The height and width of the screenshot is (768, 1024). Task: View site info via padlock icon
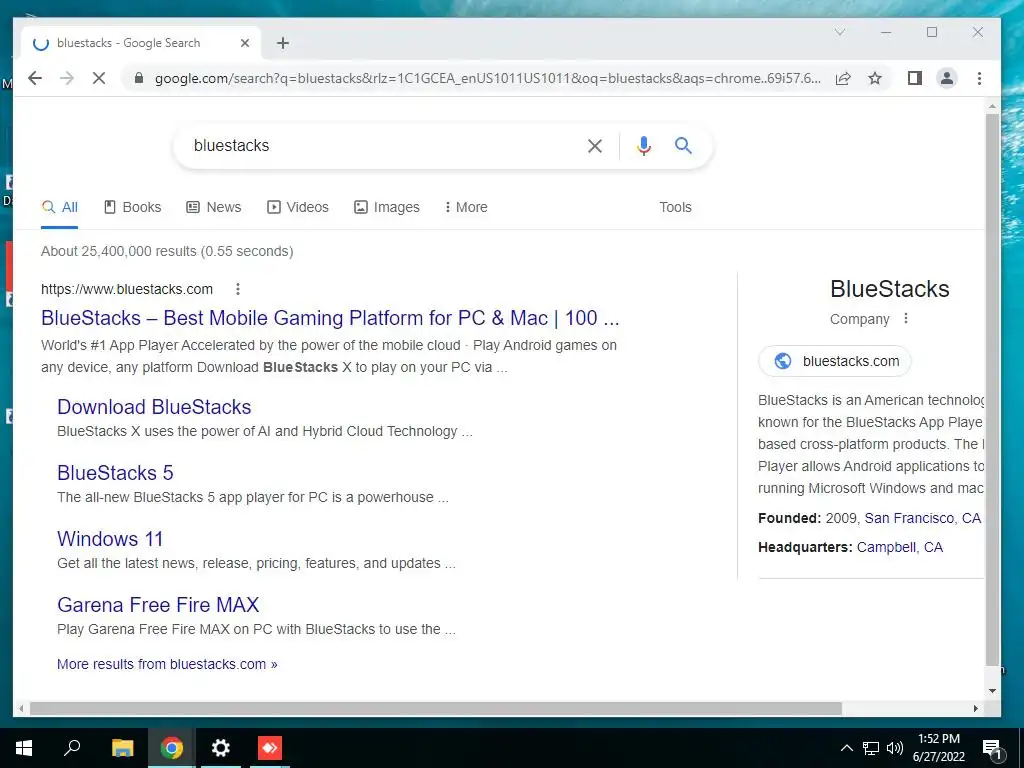[x=138, y=78]
